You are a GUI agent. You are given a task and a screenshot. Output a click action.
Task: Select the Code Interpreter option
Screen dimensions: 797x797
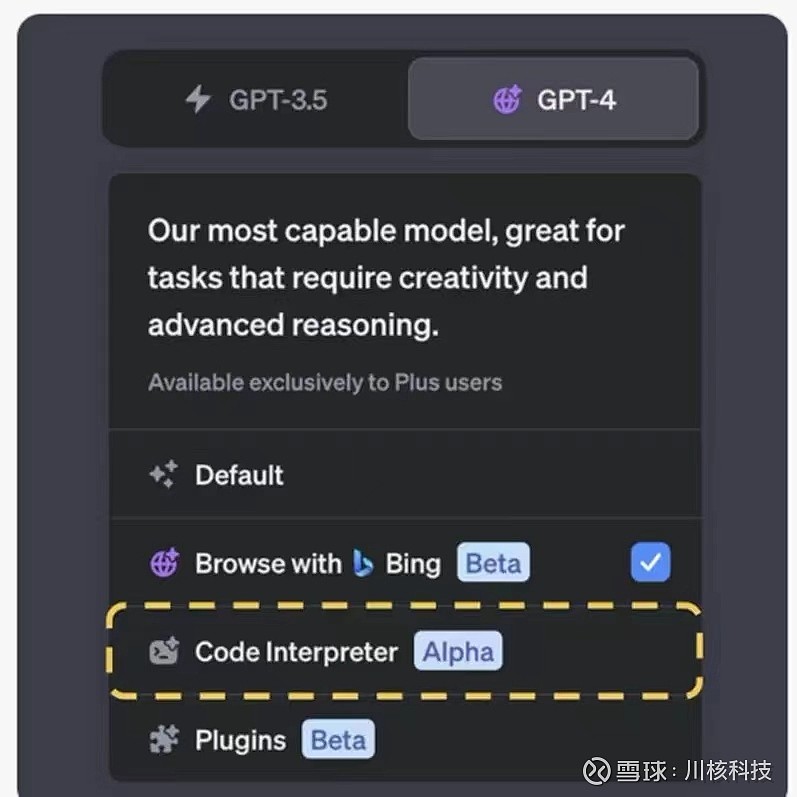click(x=296, y=653)
